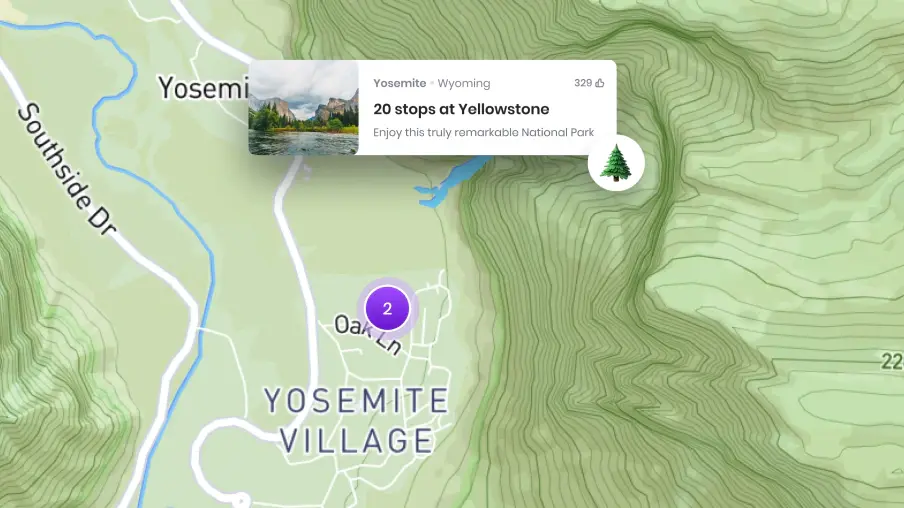The width and height of the screenshot is (904, 508).
Task: Select the 'Yosemite' location tag in card
Action: pos(400,83)
